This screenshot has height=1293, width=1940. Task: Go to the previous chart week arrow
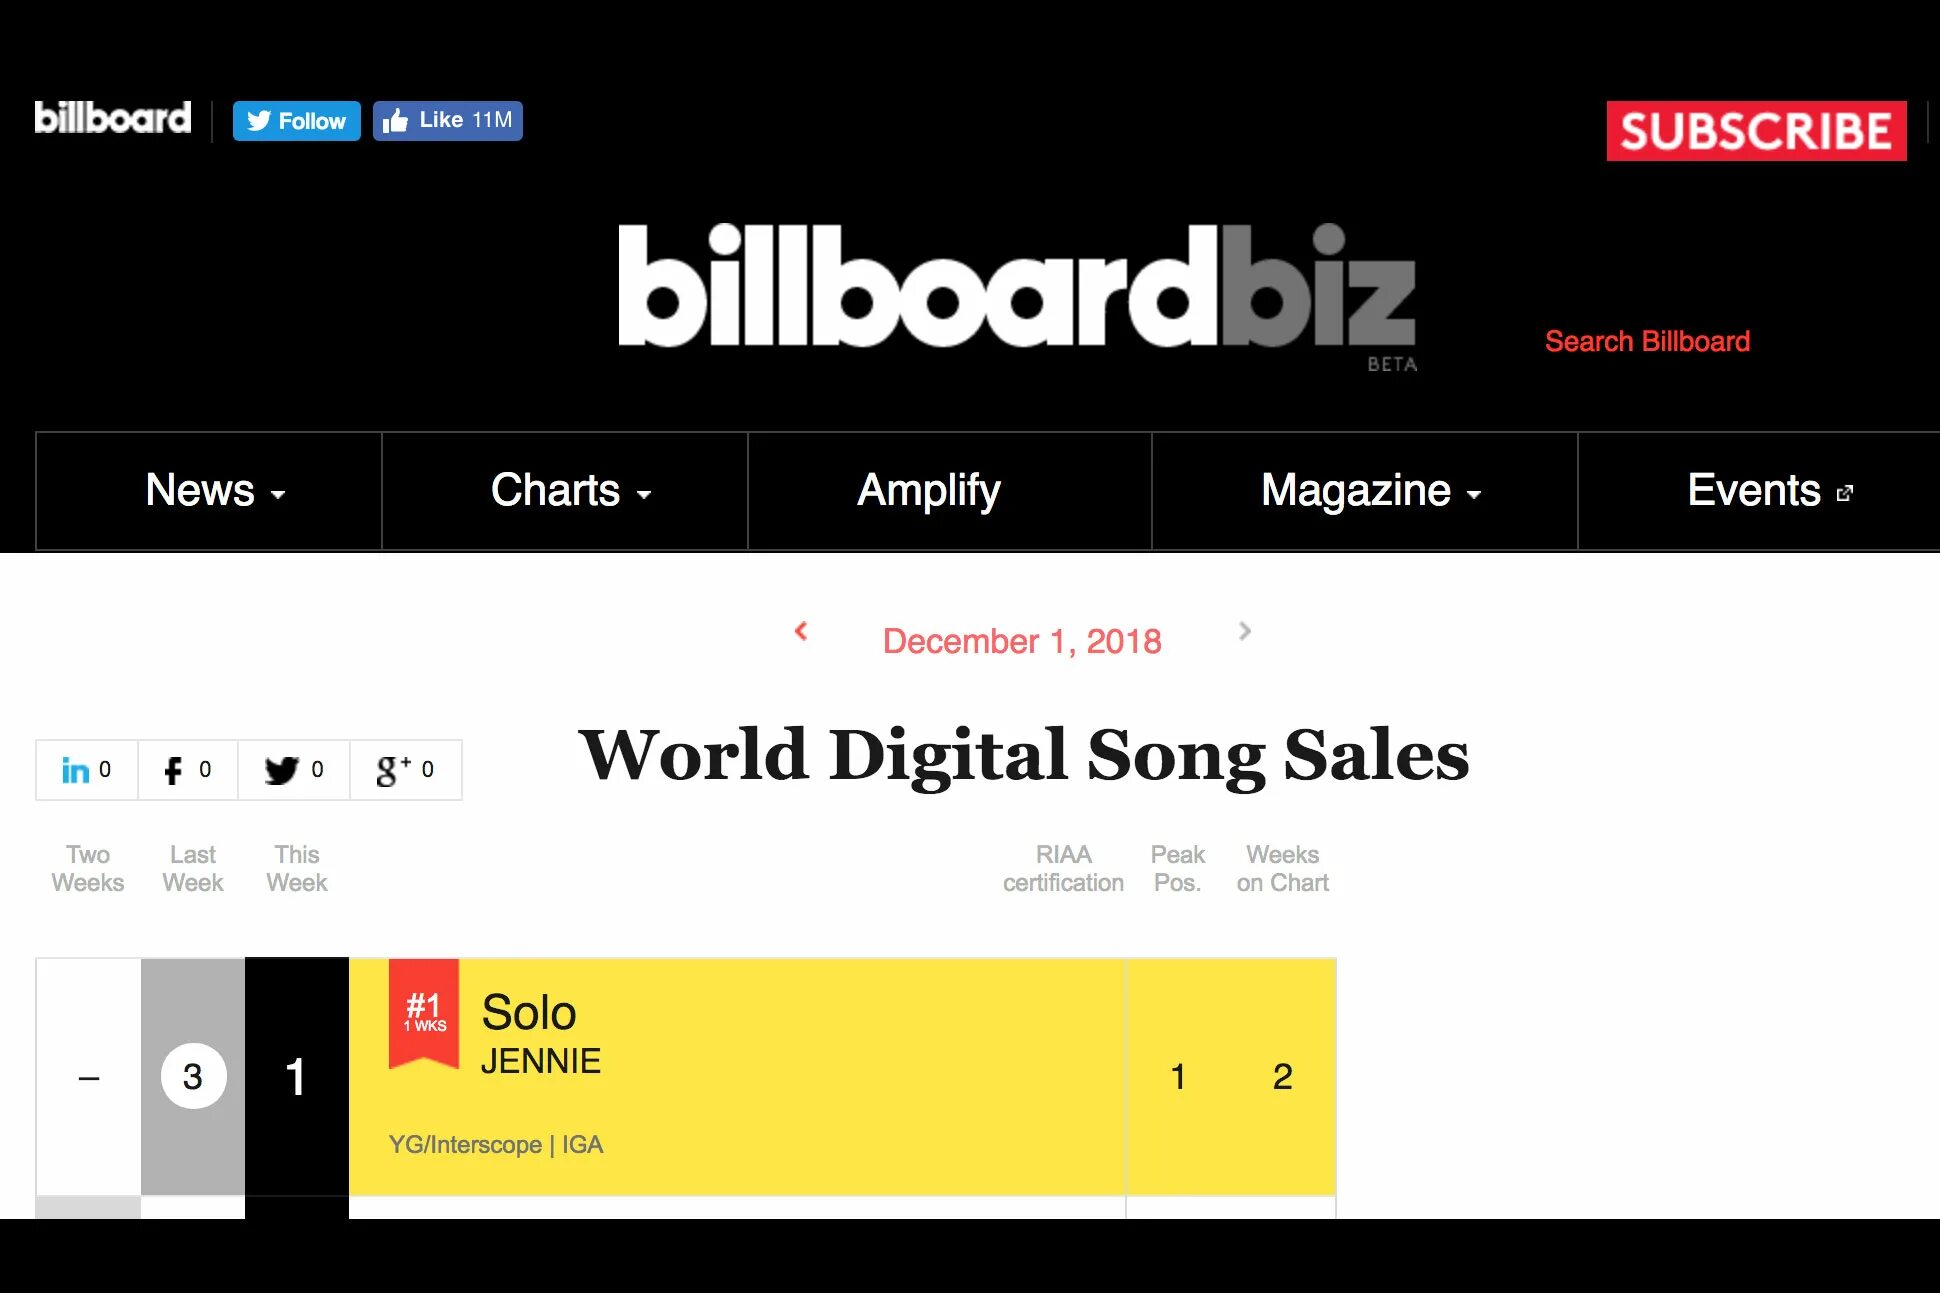pos(801,631)
